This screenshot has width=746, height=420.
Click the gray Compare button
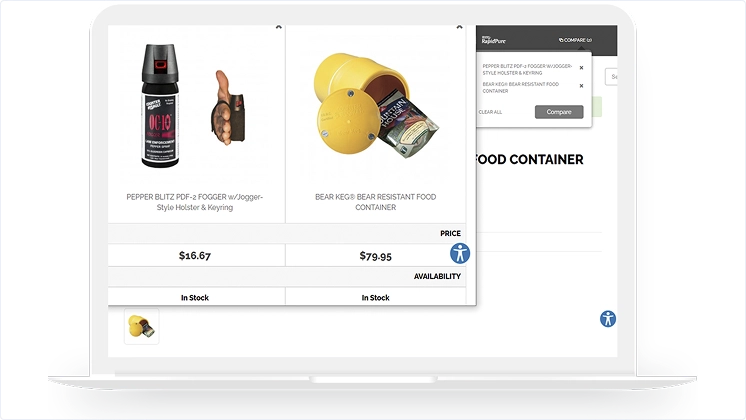pos(559,112)
